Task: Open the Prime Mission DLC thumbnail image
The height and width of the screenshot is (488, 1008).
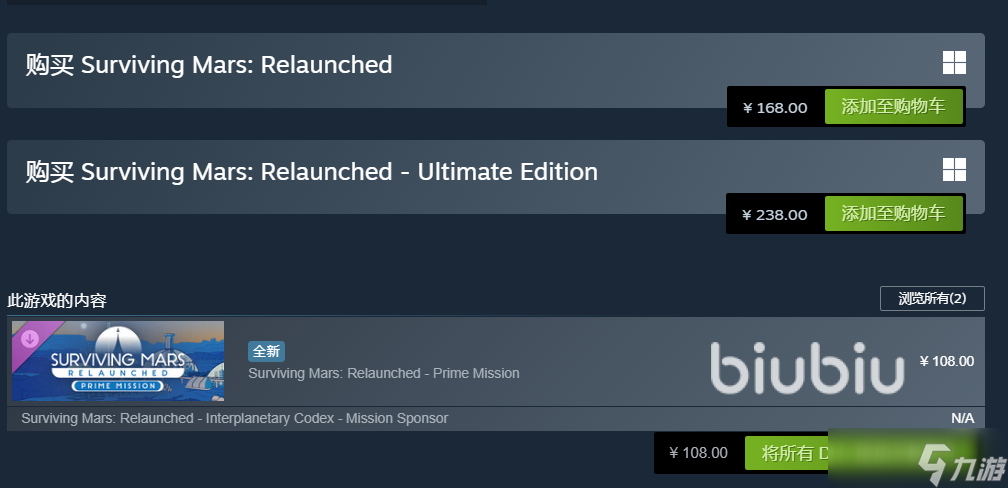Action: pos(118,362)
